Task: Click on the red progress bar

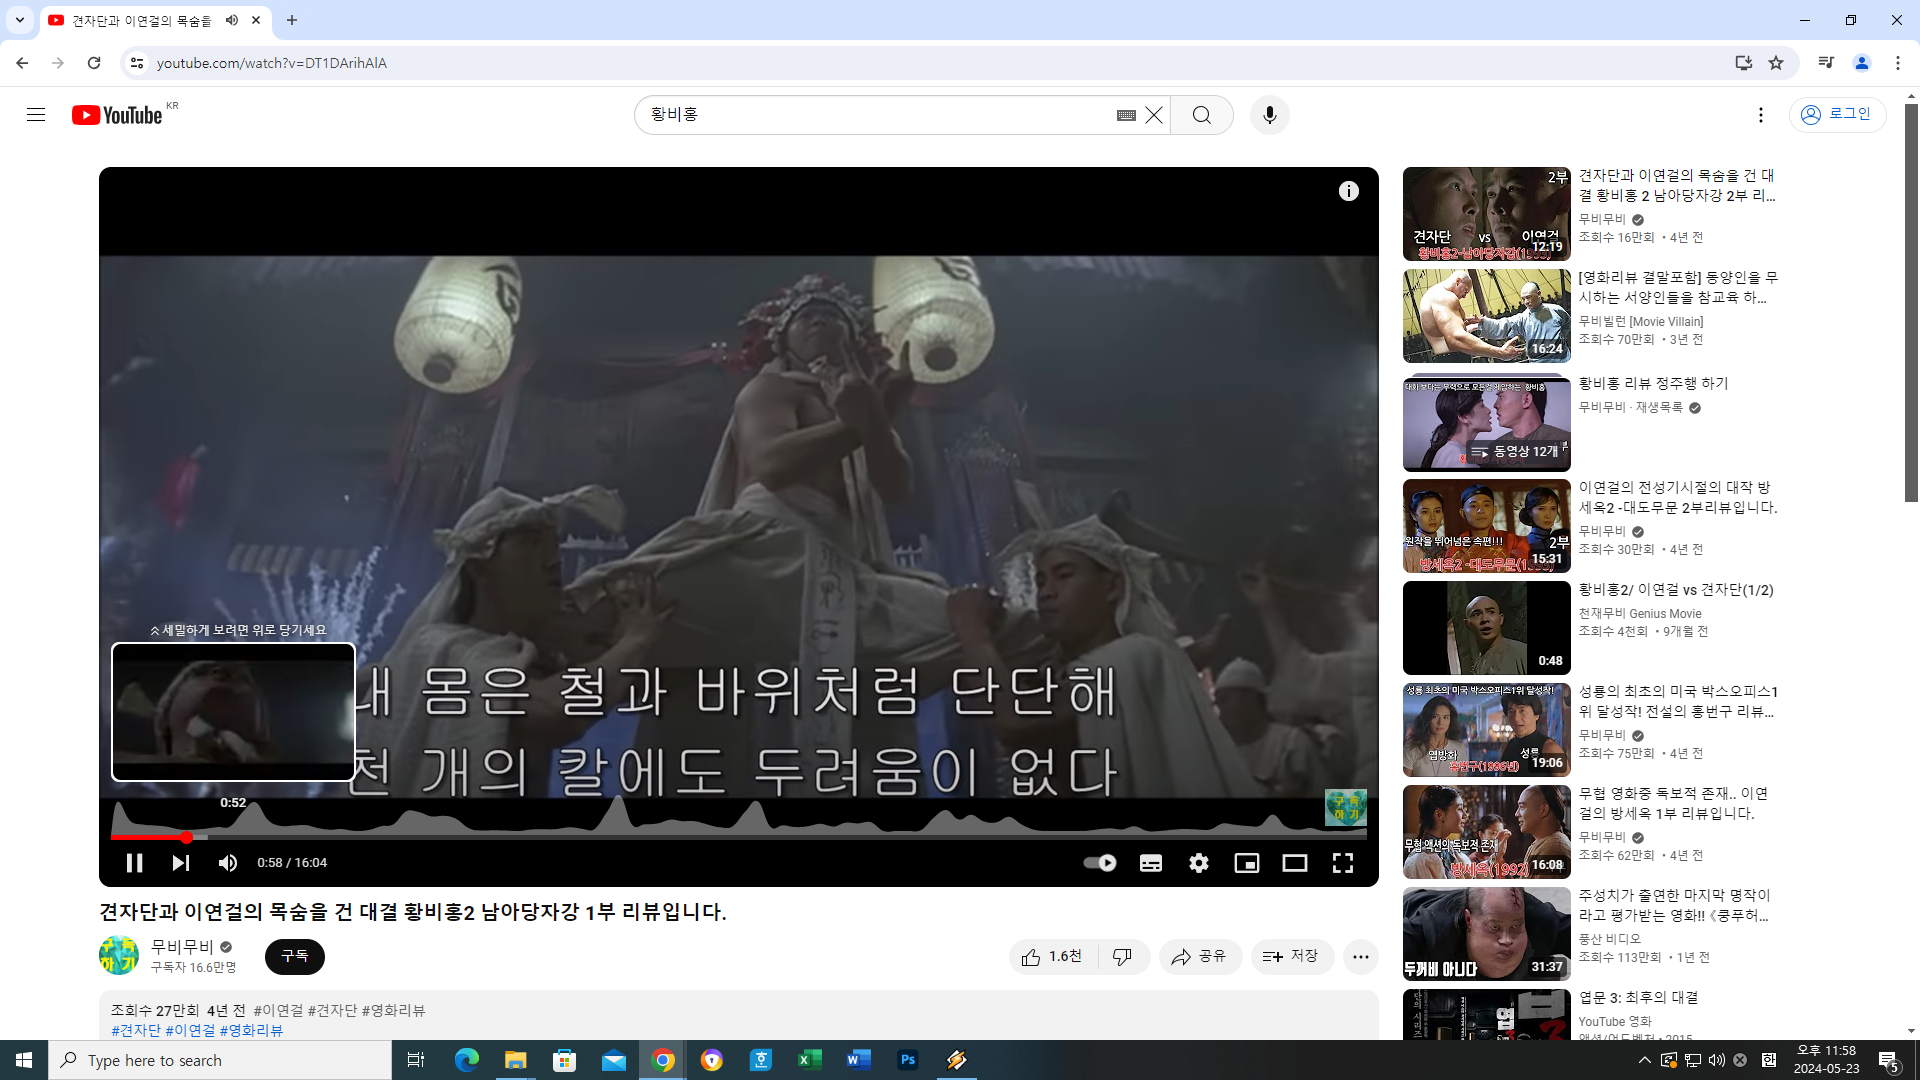Action: pyautogui.click(x=150, y=837)
